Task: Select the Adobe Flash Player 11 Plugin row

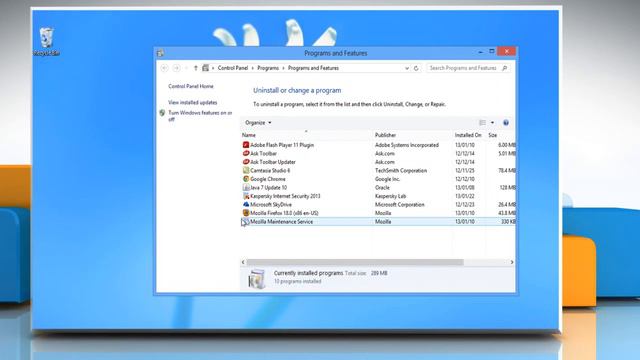Action: 378,145
